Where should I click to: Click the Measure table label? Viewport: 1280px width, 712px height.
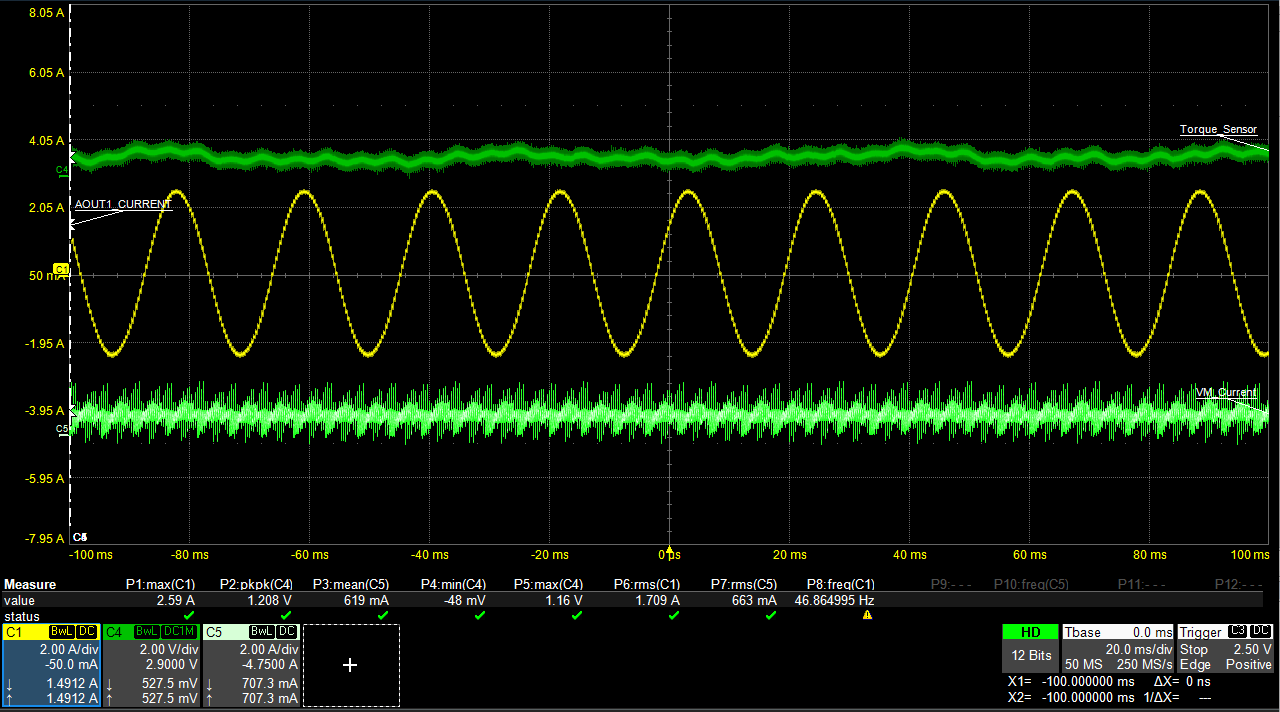coord(30,584)
